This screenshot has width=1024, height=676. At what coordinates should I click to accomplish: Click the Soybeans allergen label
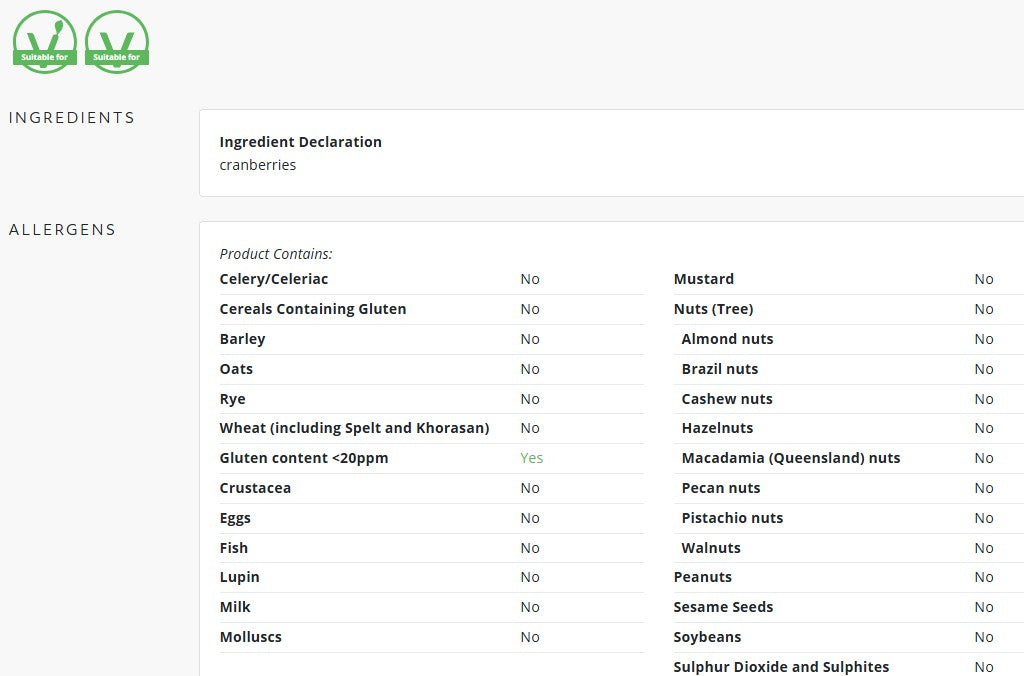(x=707, y=637)
